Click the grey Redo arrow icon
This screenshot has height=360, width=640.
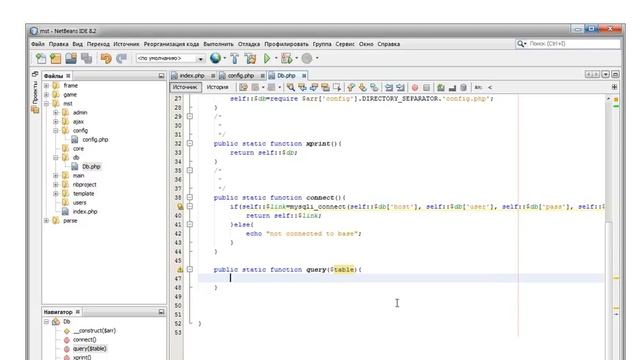121,59
